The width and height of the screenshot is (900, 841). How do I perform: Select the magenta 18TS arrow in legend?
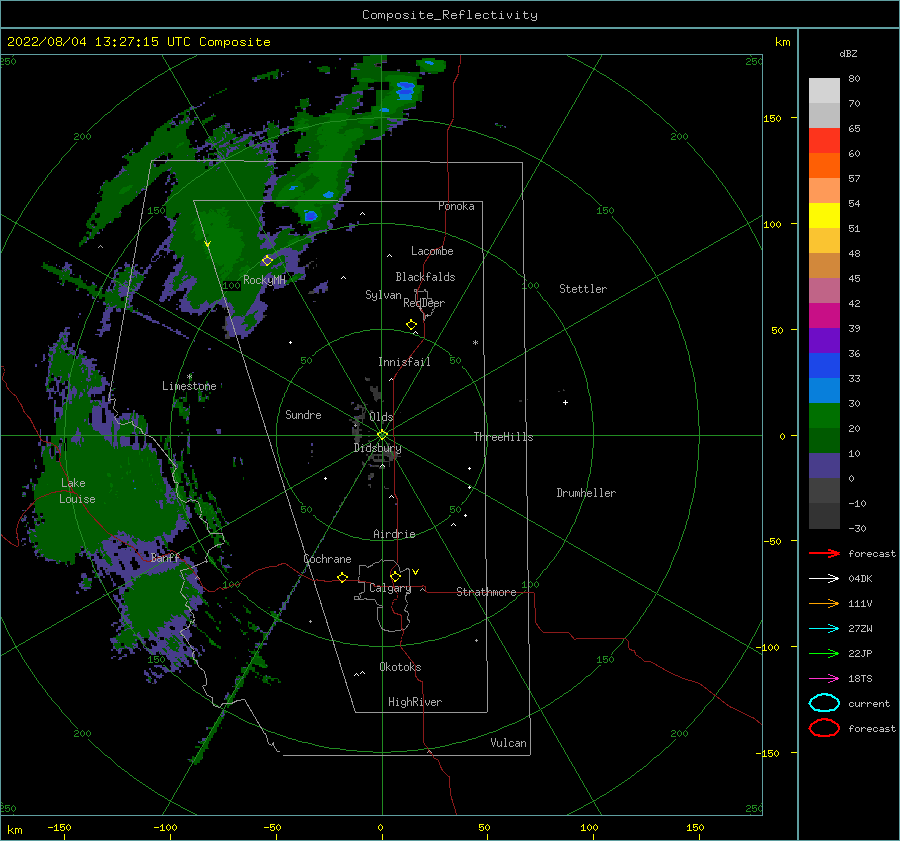[824, 678]
